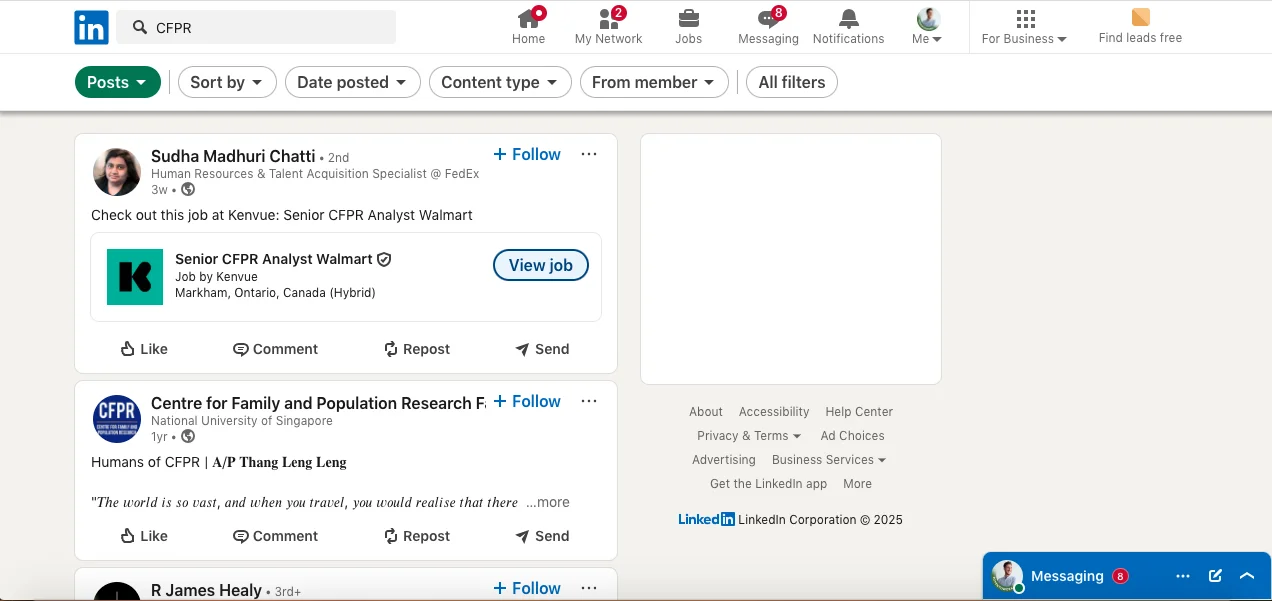Screen dimensions: 1272x601
Task: Comment on the Humans of CFPR post
Action: pos(275,536)
